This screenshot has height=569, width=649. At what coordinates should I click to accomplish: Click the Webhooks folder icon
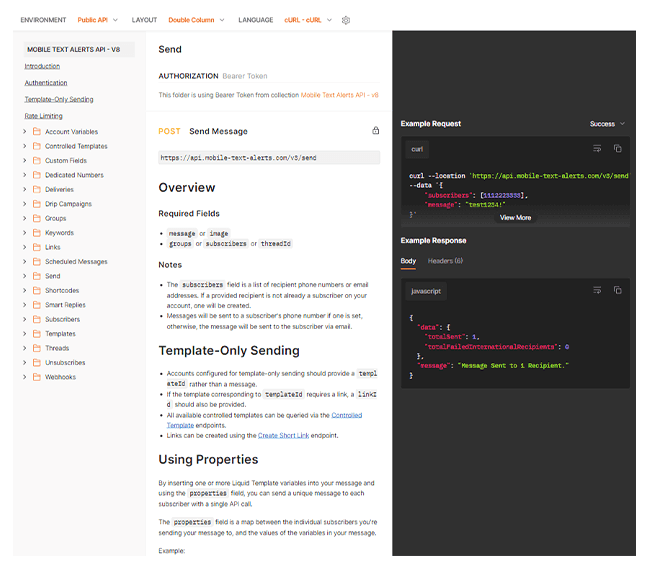[37, 377]
